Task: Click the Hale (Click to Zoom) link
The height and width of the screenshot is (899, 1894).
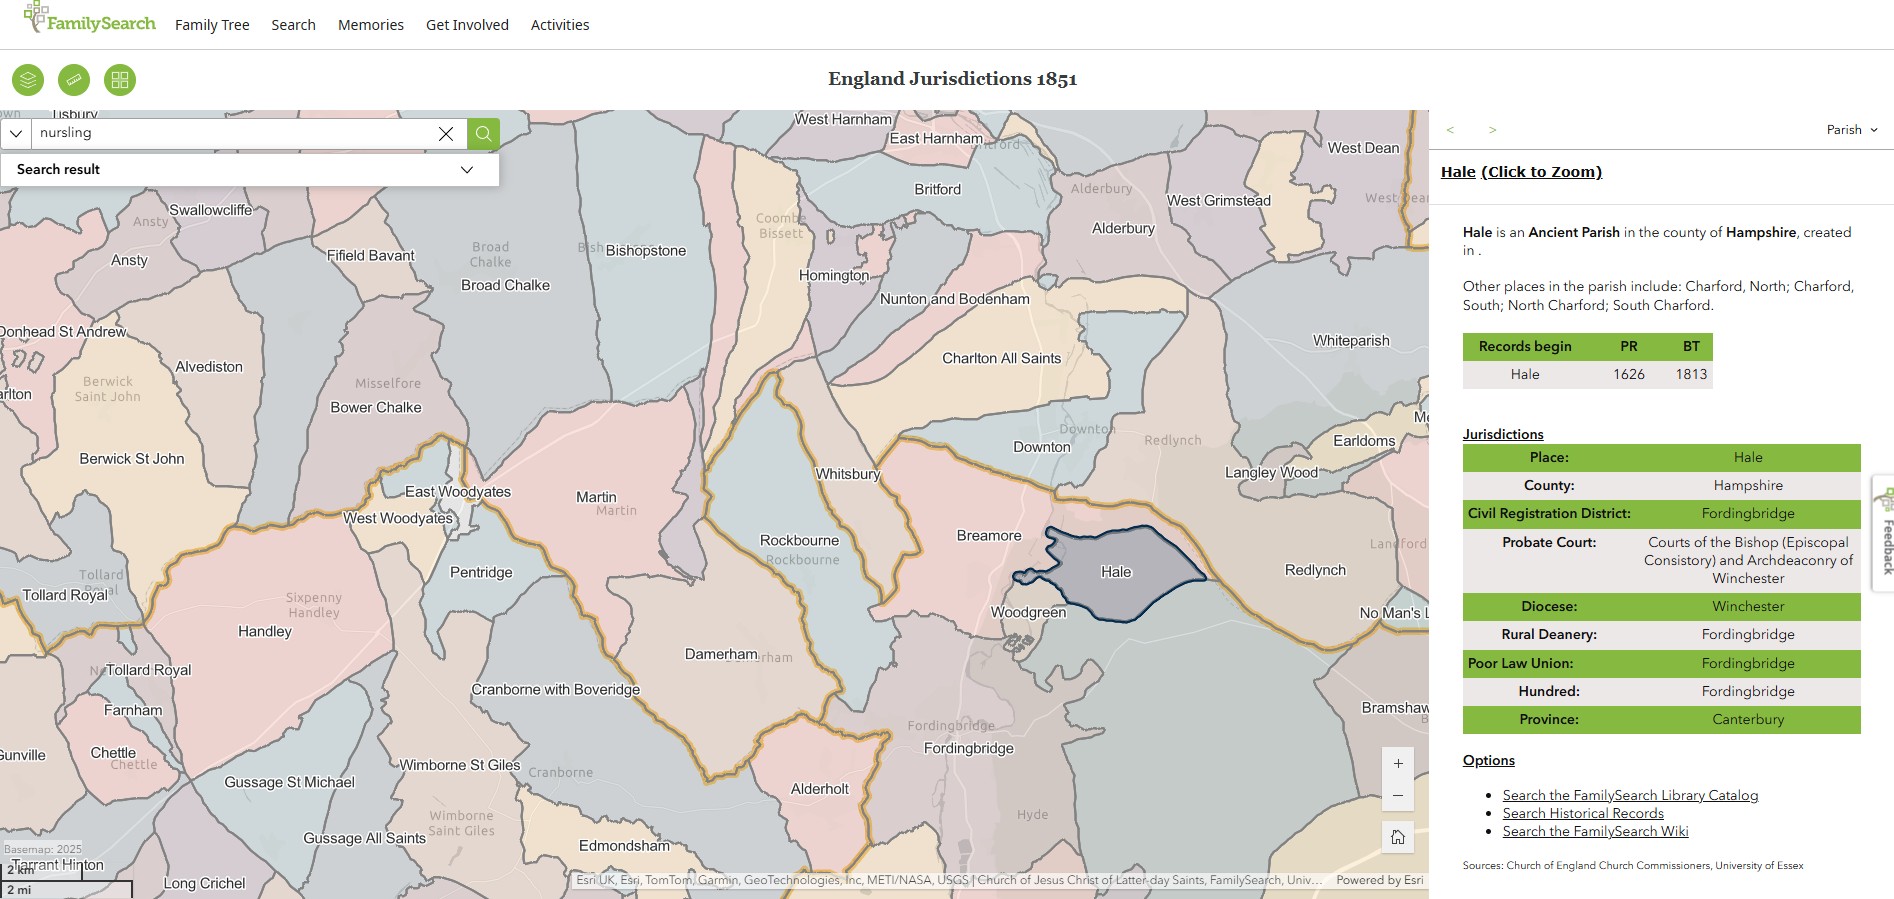Action: point(1521,172)
